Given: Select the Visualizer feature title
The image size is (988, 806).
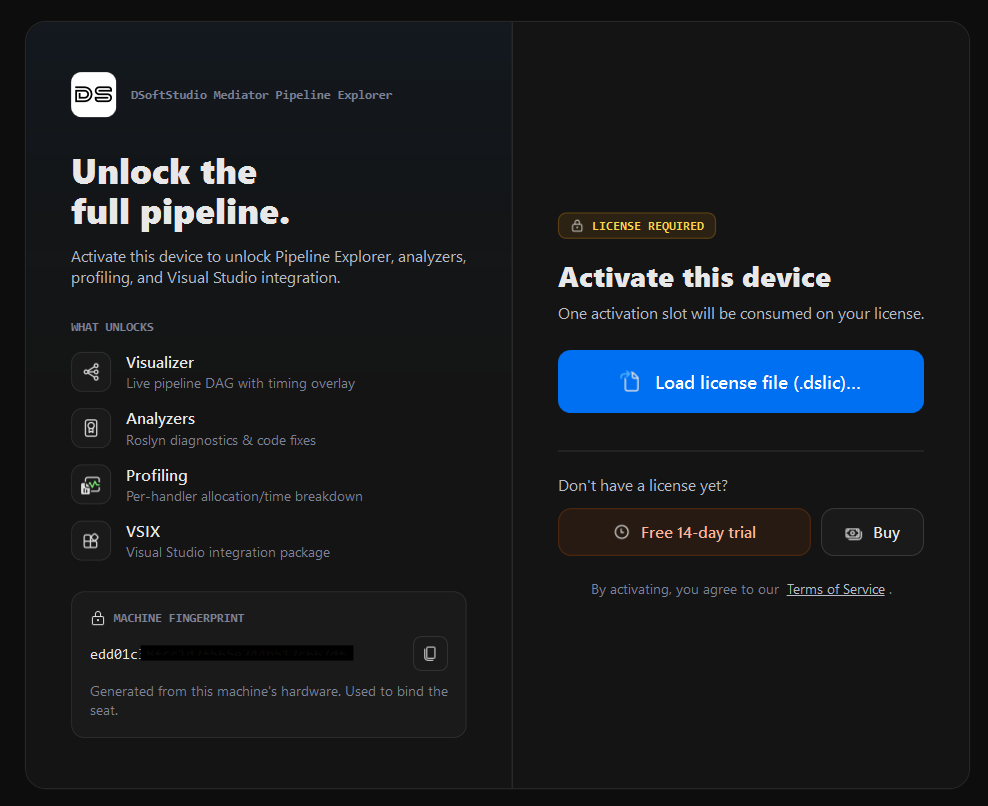Looking at the screenshot, I should (x=160, y=363).
